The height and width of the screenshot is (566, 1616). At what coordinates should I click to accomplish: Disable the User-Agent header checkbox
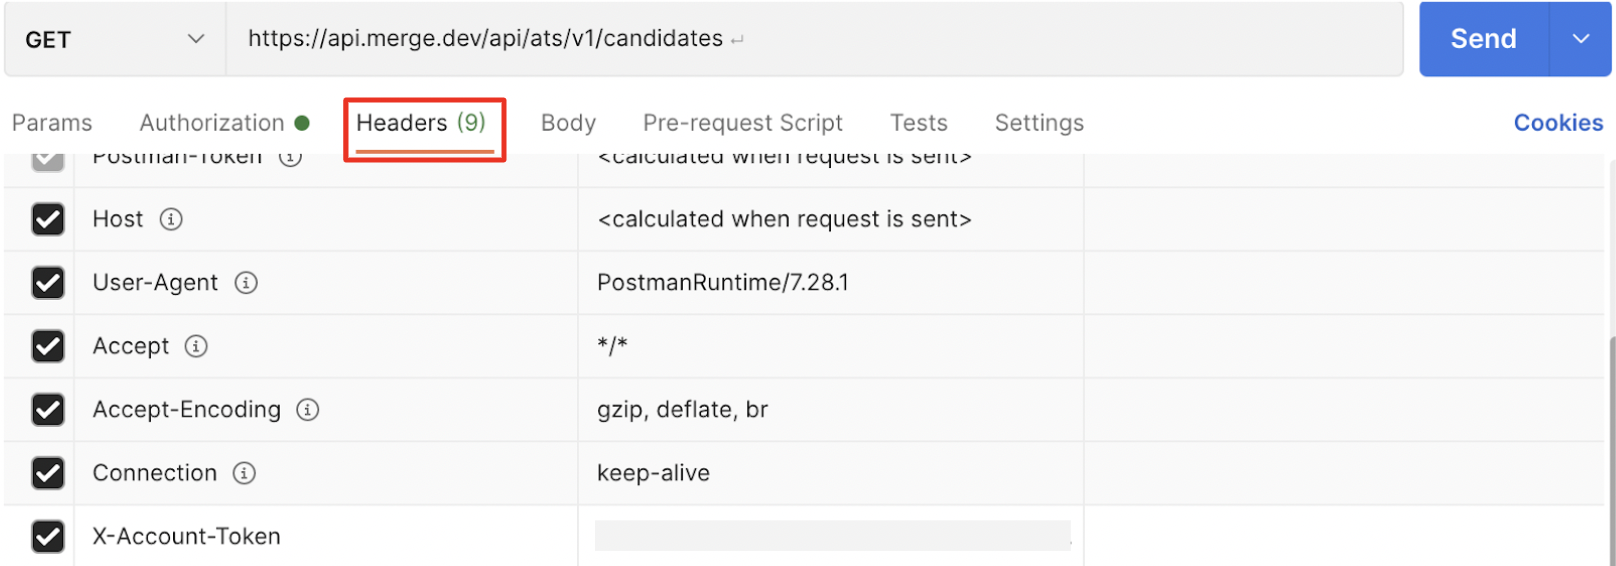coord(48,283)
